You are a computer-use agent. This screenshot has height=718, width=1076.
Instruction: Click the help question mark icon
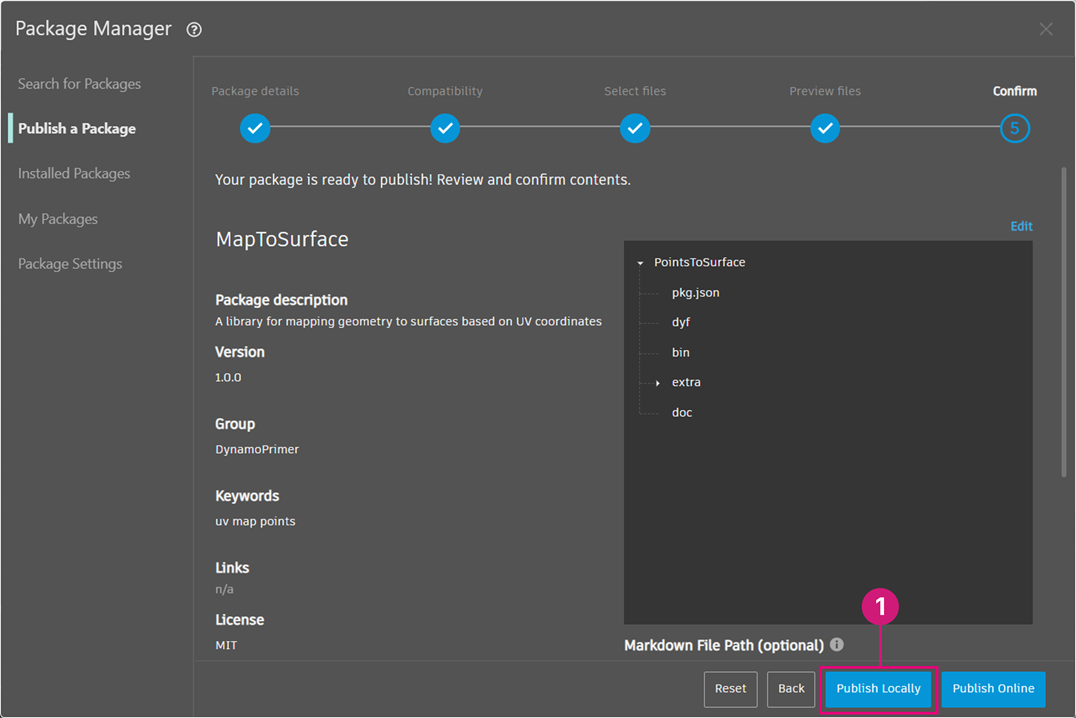click(194, 30)
